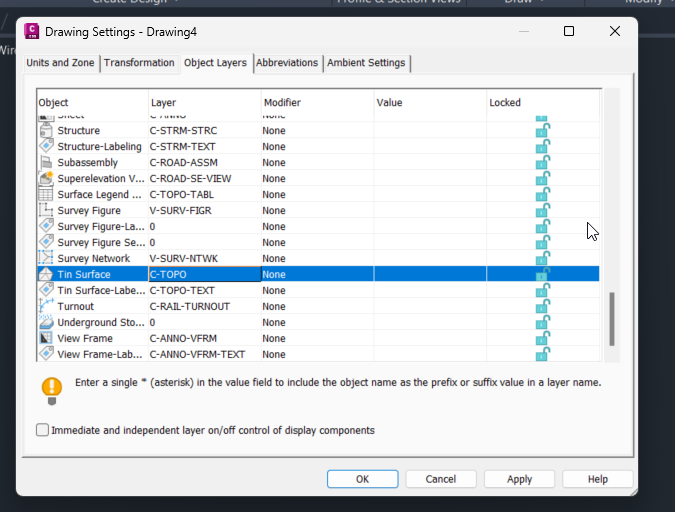The width and height of the screenshot is (675, 512).
Task: Click the Survey Network object icon
Action: click(x=46, y=259)
